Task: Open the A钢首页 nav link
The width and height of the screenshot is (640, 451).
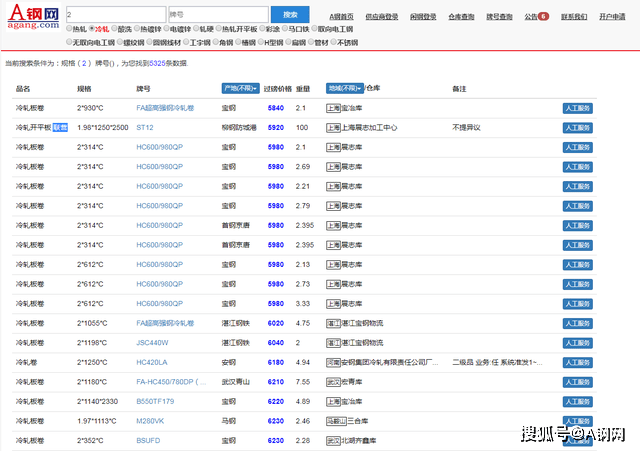Action: (x=341, y=17)
